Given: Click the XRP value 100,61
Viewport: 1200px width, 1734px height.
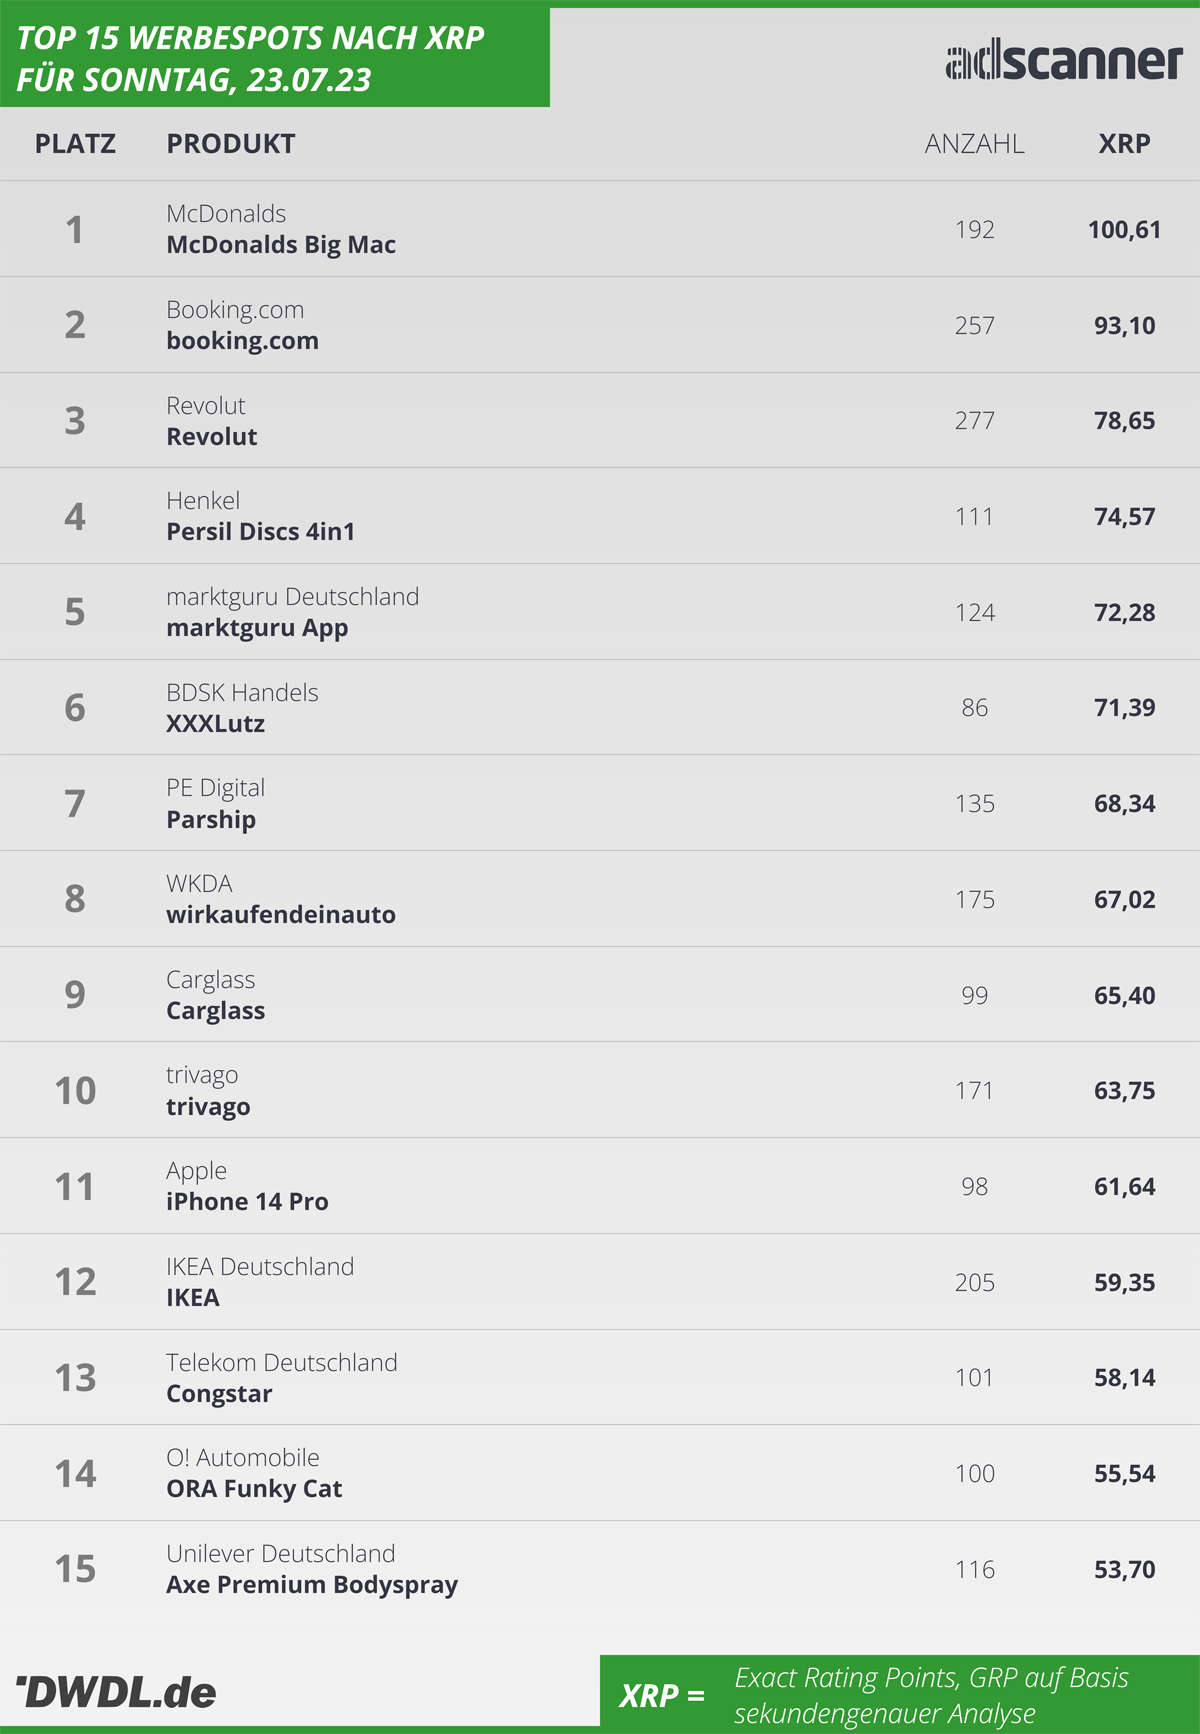Looking at the screenshot, I should [x=1124, y=230].
